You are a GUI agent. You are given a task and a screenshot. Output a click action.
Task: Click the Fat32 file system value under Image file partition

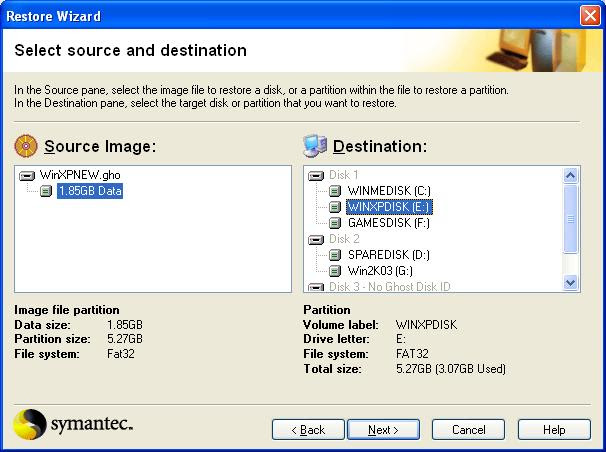pos(121,354)
